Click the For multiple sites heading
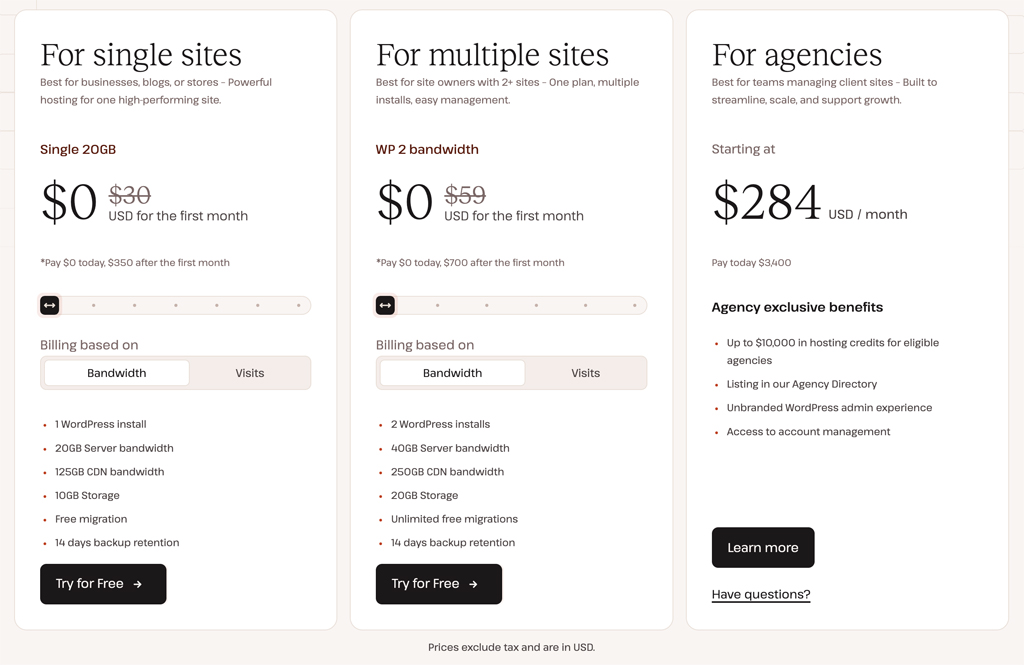 (x=492, y=54)
